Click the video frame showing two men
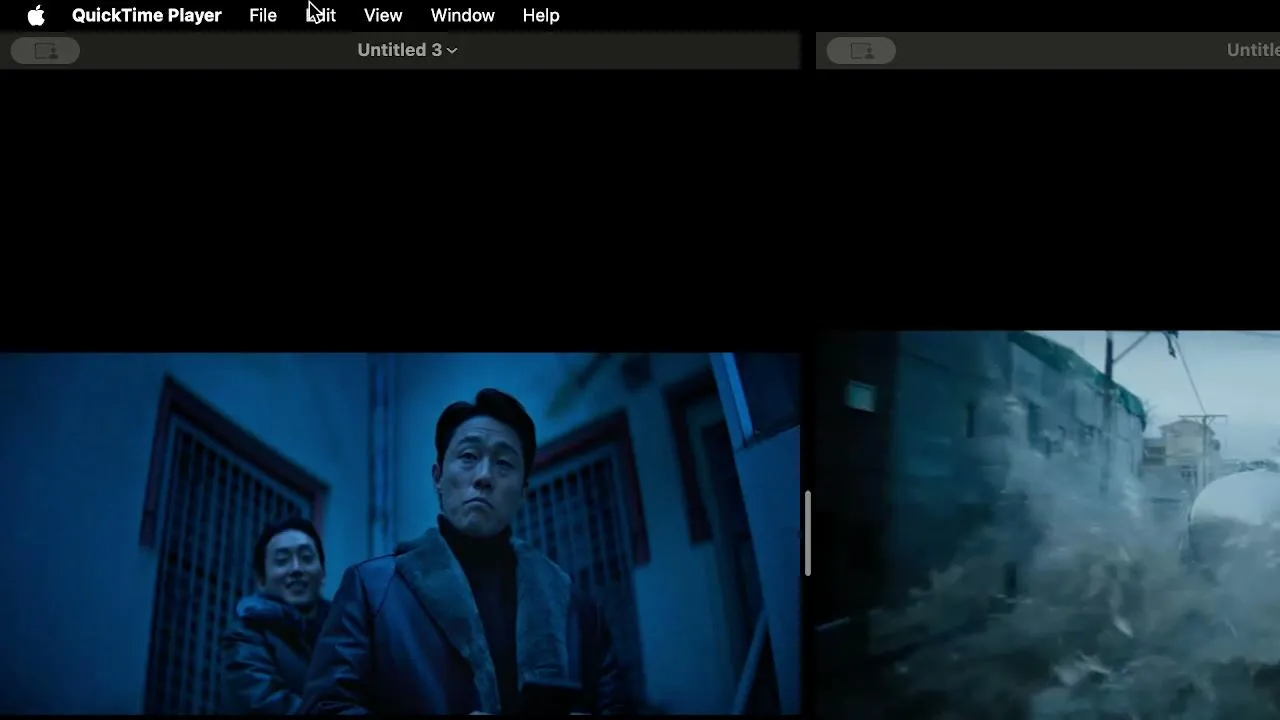 pos(400,534)
